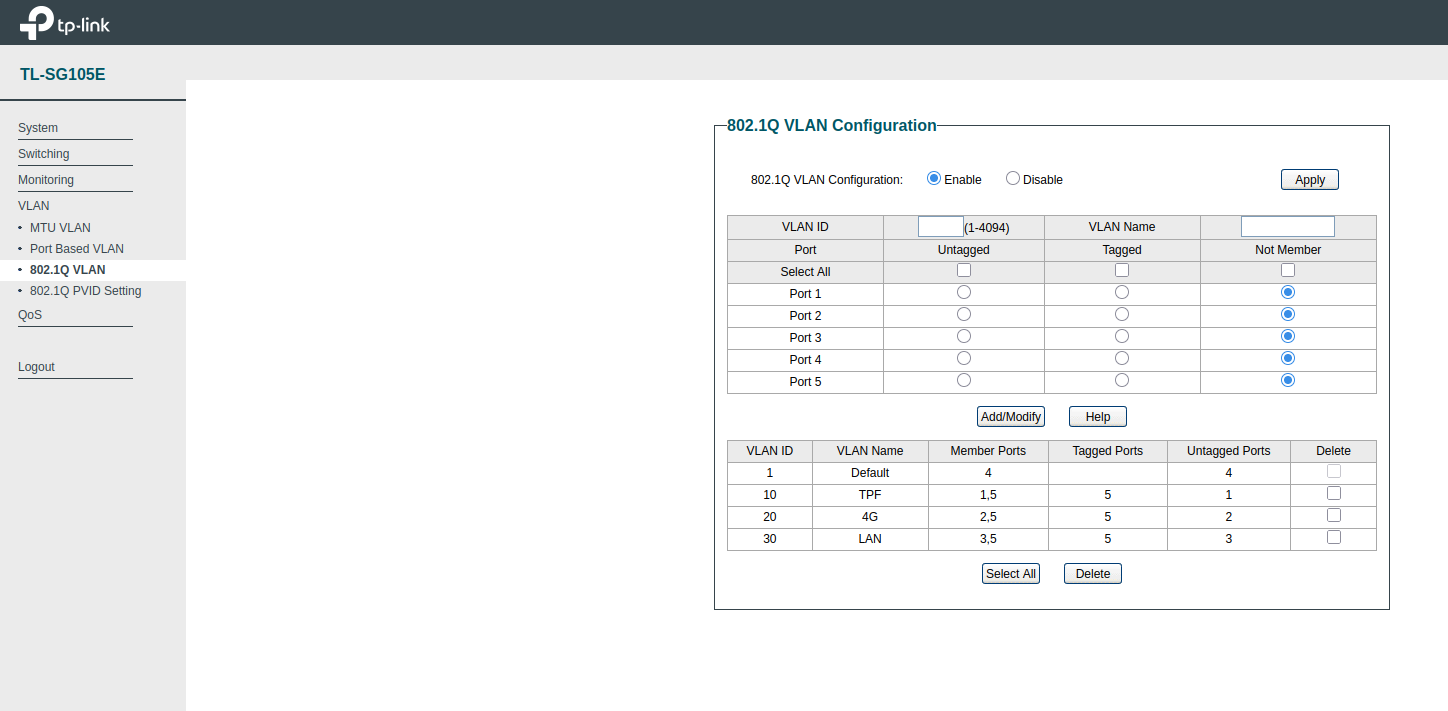1448x711 pixels.
Task: Set Port 1 to Tagged
Action: [1122, 292]
